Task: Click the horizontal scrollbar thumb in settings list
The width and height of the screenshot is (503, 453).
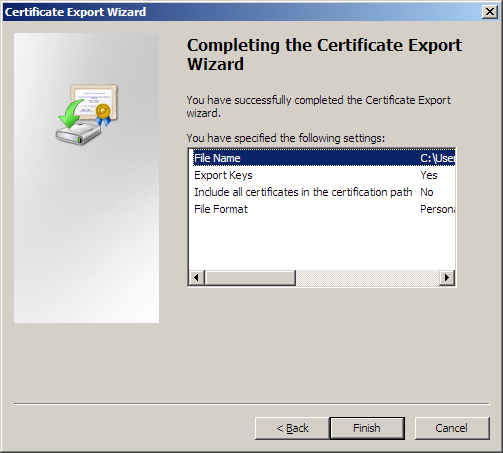Action: [x=250, y=277]
